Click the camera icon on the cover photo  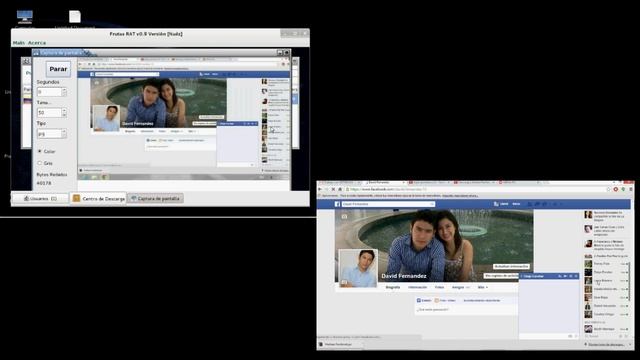pos(344,216)
